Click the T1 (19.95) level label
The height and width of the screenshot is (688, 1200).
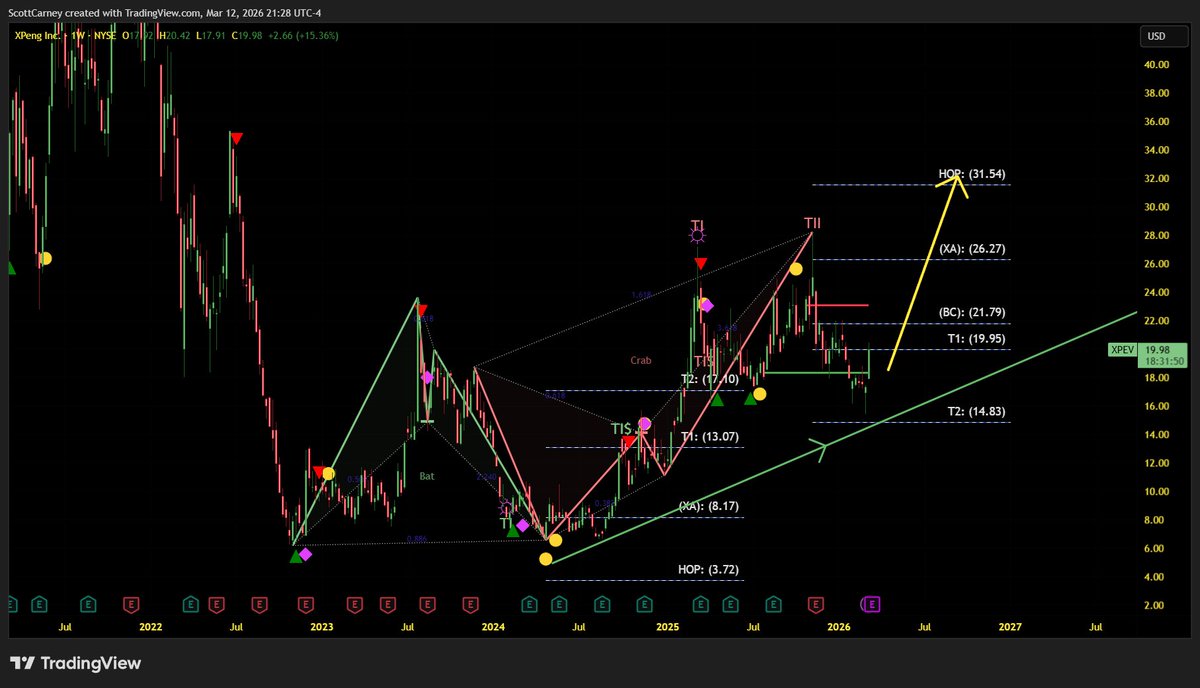pyautogui.click(x=970, y=338)
